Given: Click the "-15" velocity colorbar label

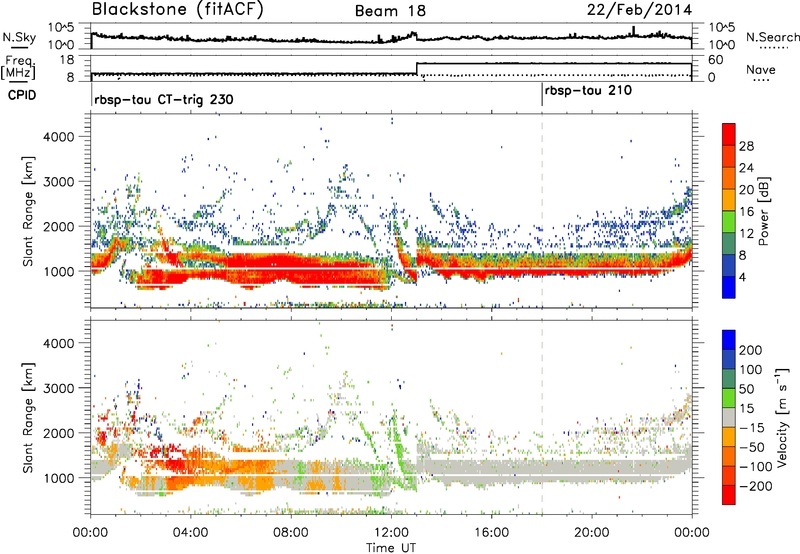Looking at the screenshot, I should click(752, 428).
